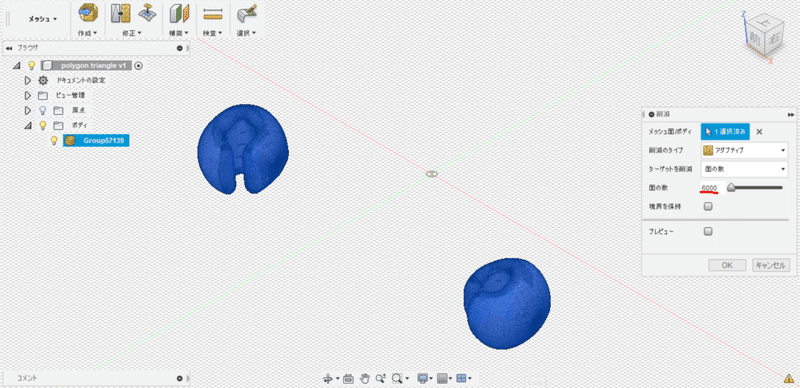The image size is (800, 388).
Task: Click the 1 選択済み selection button
Action: (x=725, y=131)
